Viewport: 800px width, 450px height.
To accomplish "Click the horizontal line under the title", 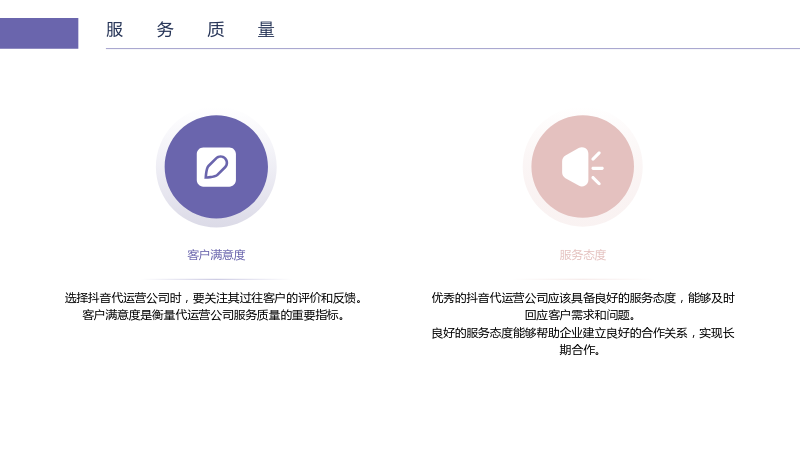I will [x=453, y=48].
